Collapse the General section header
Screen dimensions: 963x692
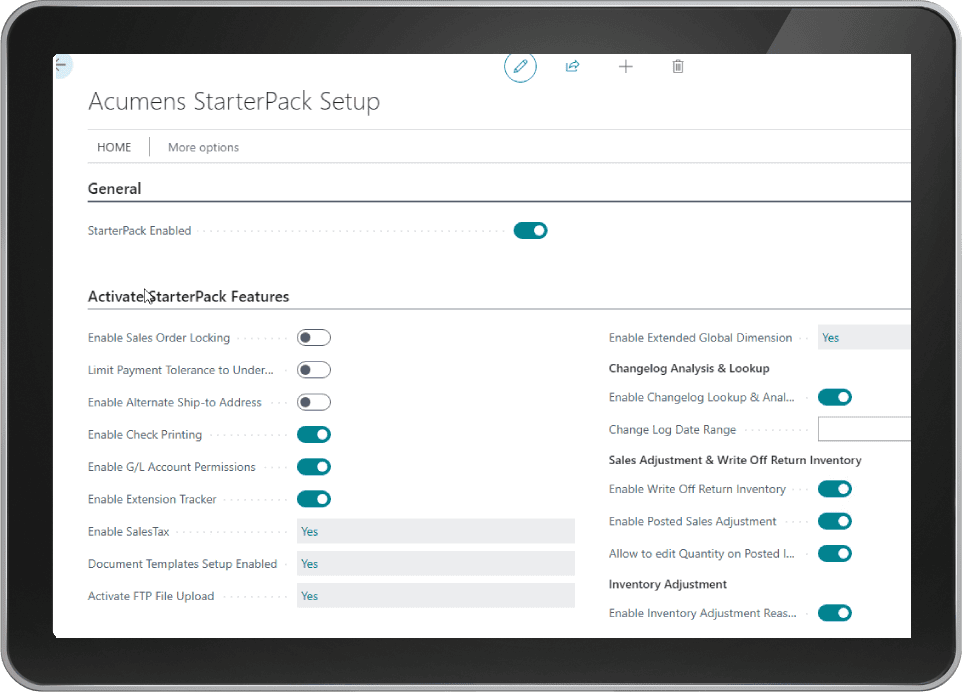coord(114,189)
